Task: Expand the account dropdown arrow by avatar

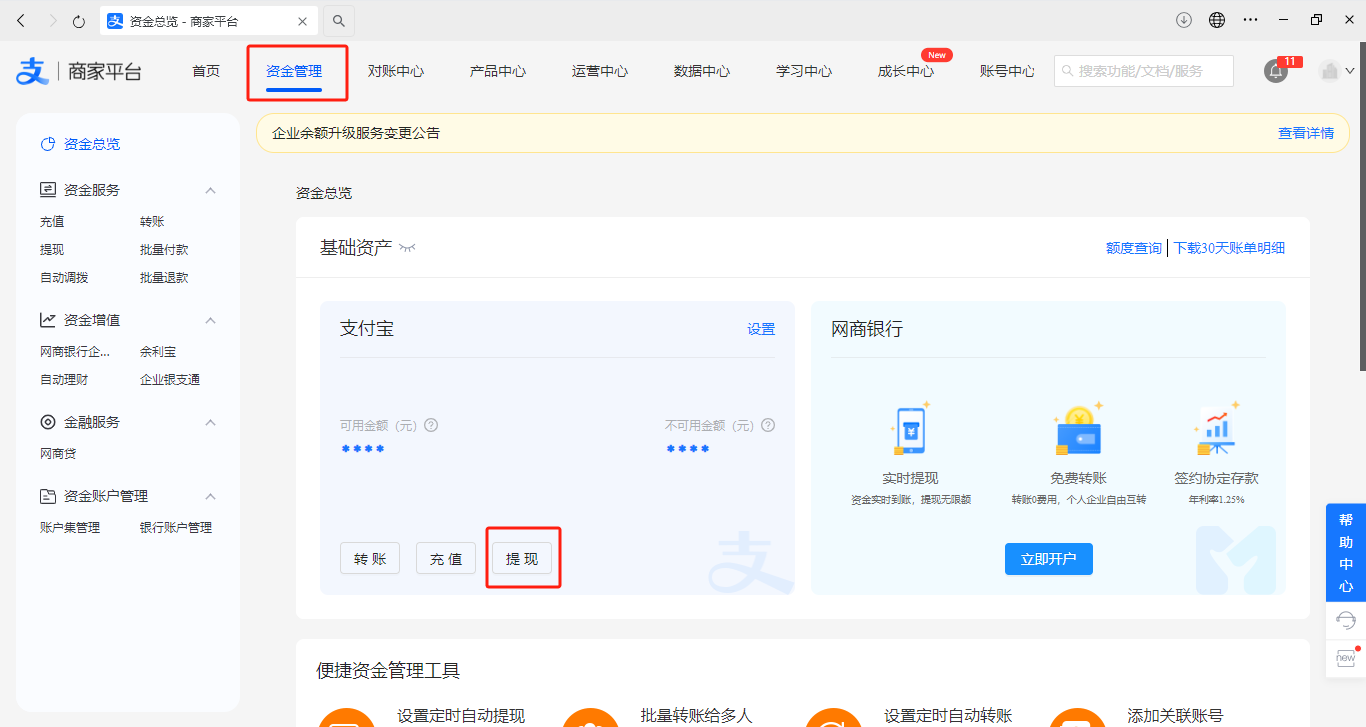Action: tap(1350, 71)
